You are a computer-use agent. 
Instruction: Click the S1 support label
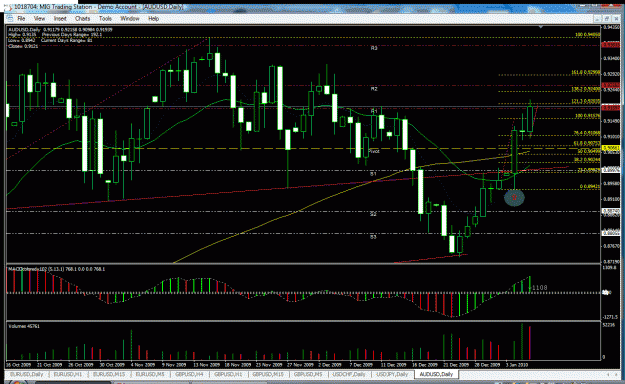(x=373, y=174)
